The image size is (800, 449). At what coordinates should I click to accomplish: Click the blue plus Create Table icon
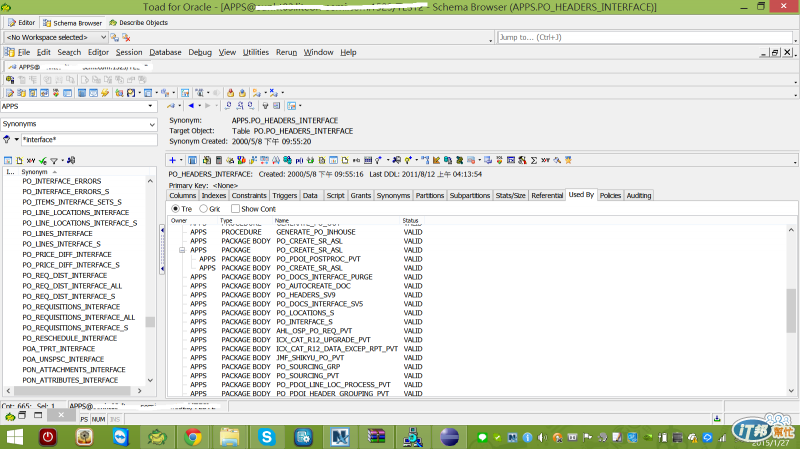point(172,160)
